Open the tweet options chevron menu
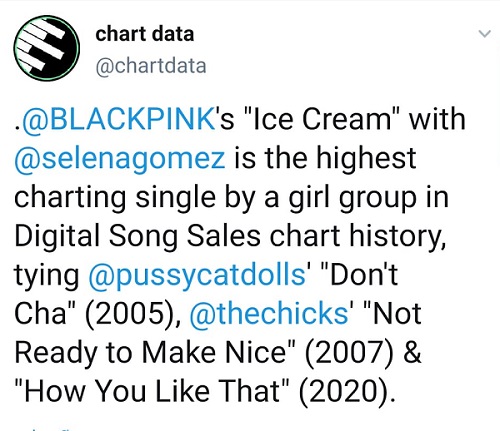Viewport: 500px width, 431px height. point(484,33)
